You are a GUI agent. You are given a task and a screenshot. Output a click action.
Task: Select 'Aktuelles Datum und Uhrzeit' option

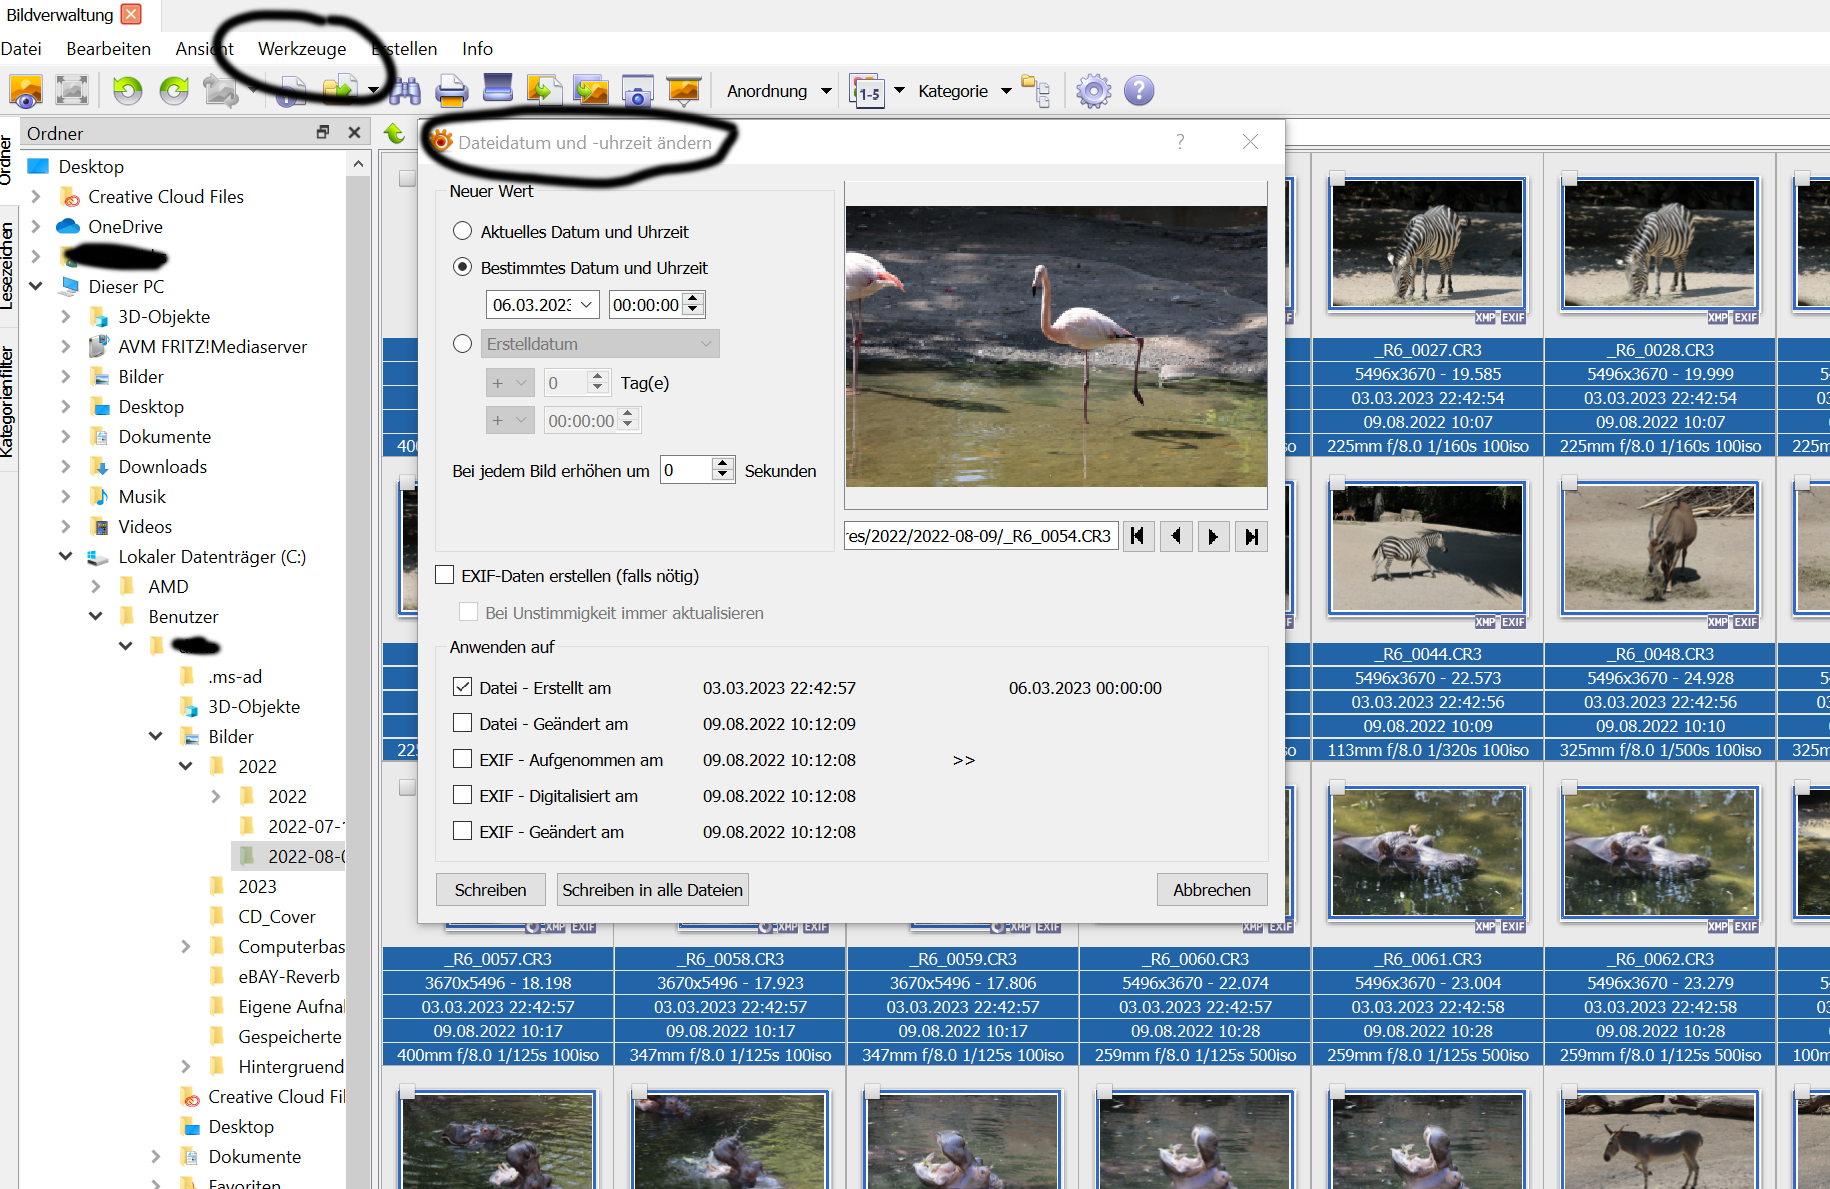[462, 231]
